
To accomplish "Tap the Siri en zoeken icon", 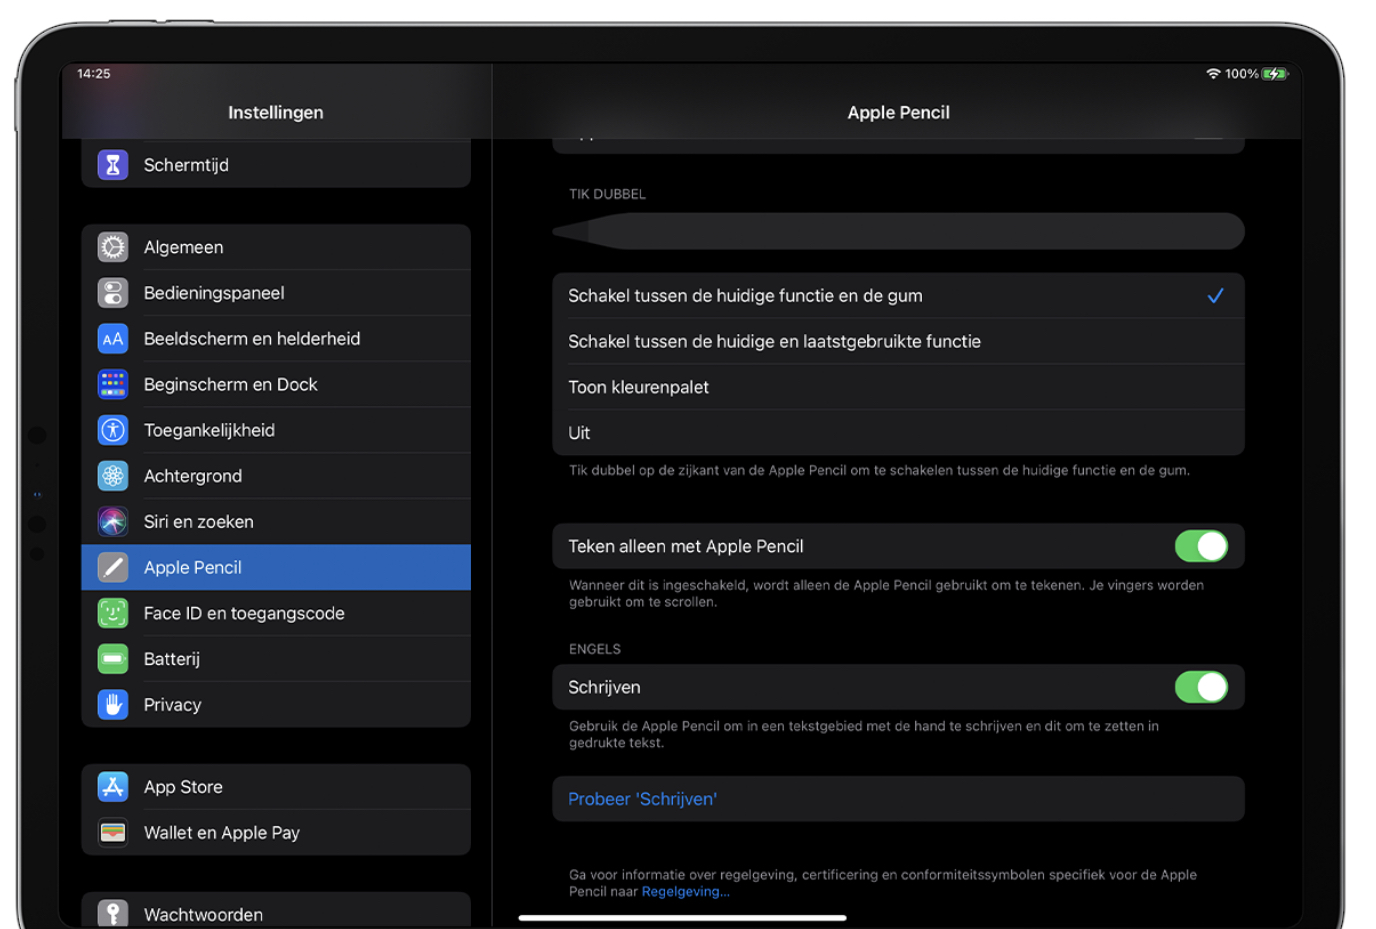I will tap(113, 522).
